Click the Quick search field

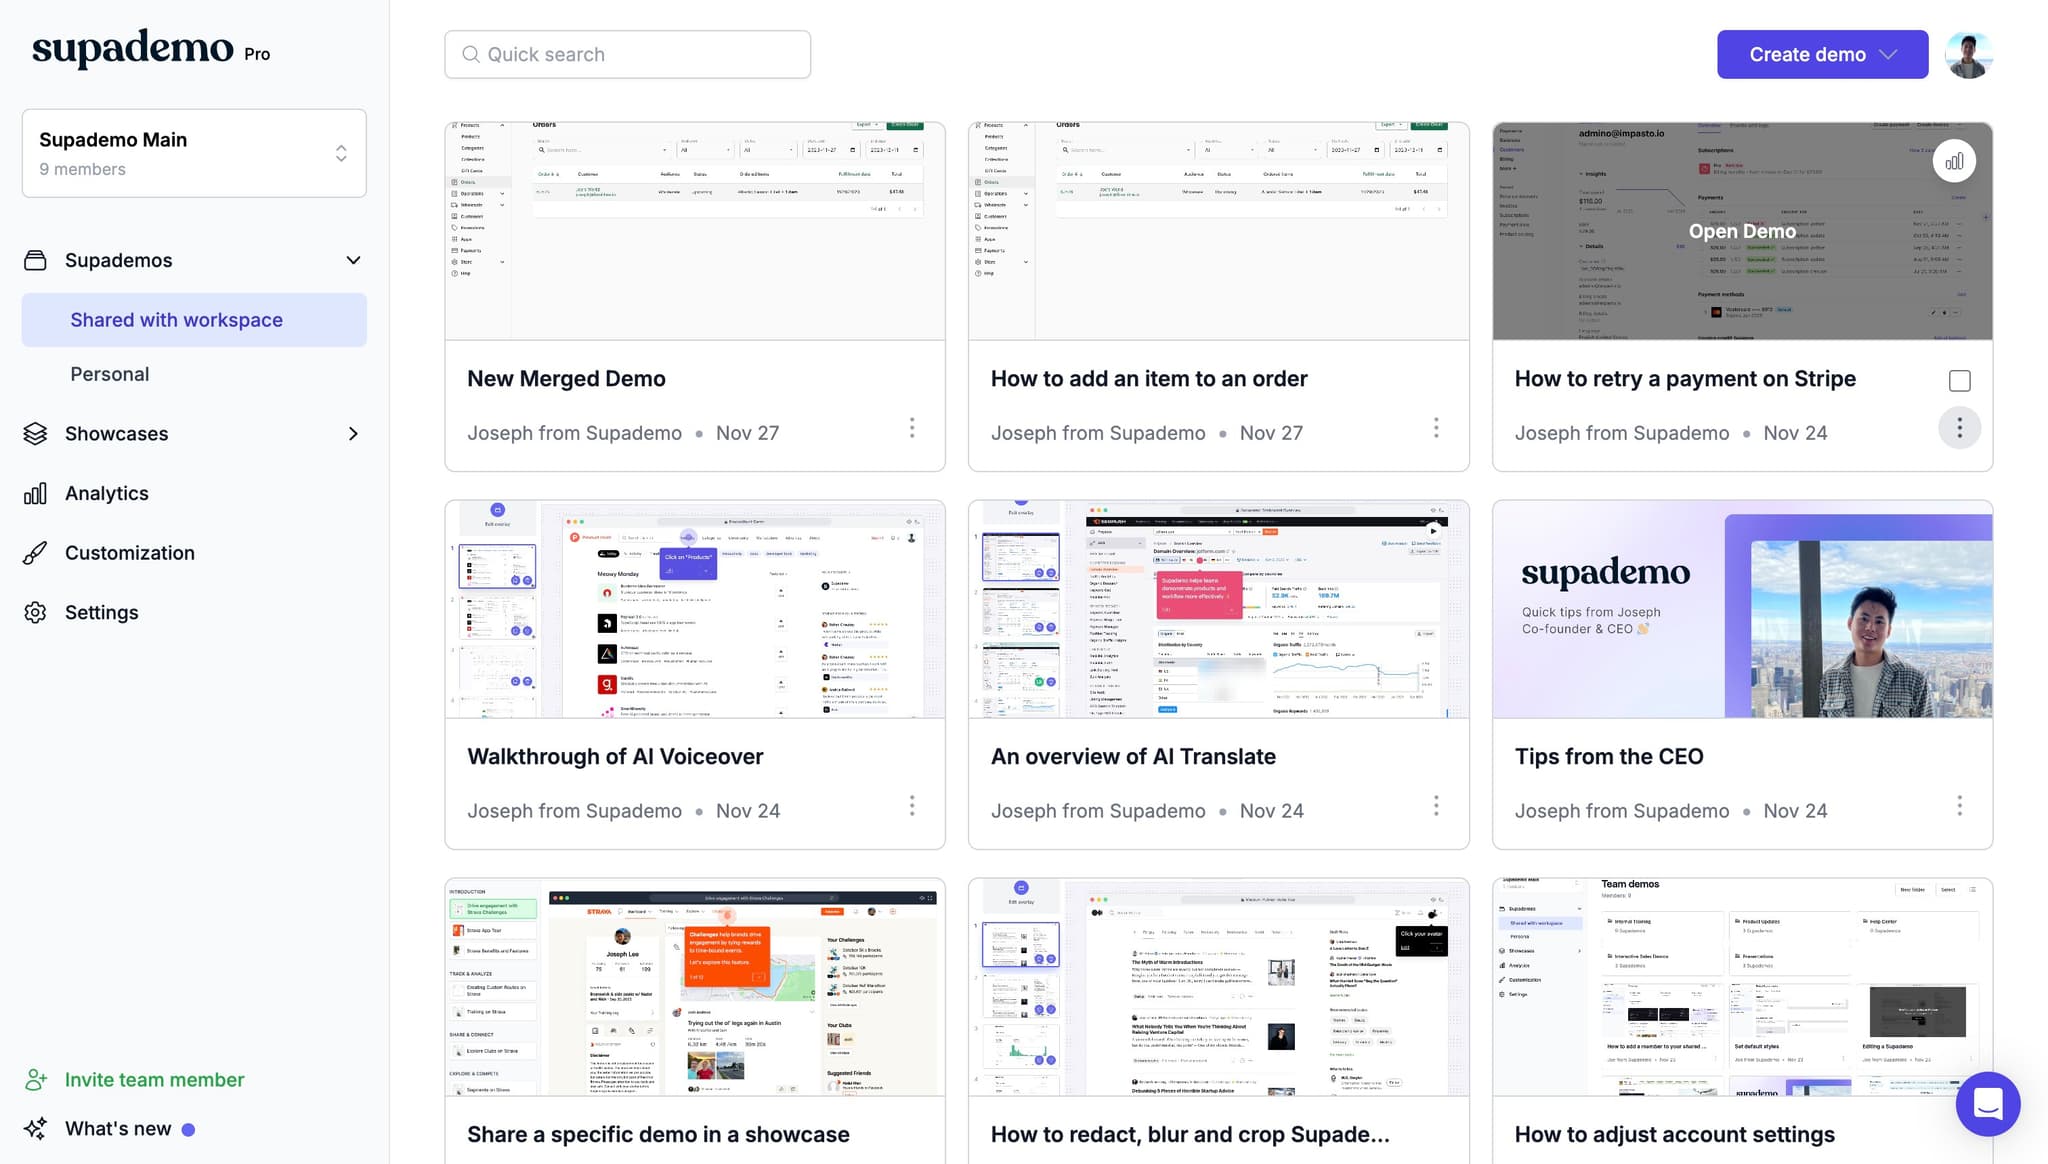pyautogui.click(x=627, y=55)
